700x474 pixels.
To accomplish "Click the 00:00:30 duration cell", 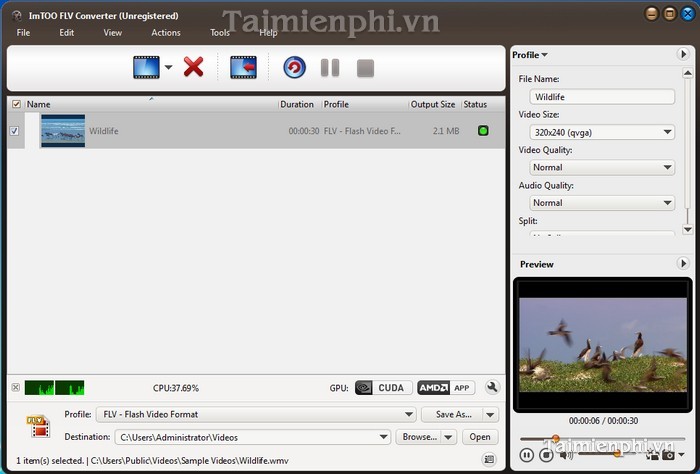I will 304,131.
